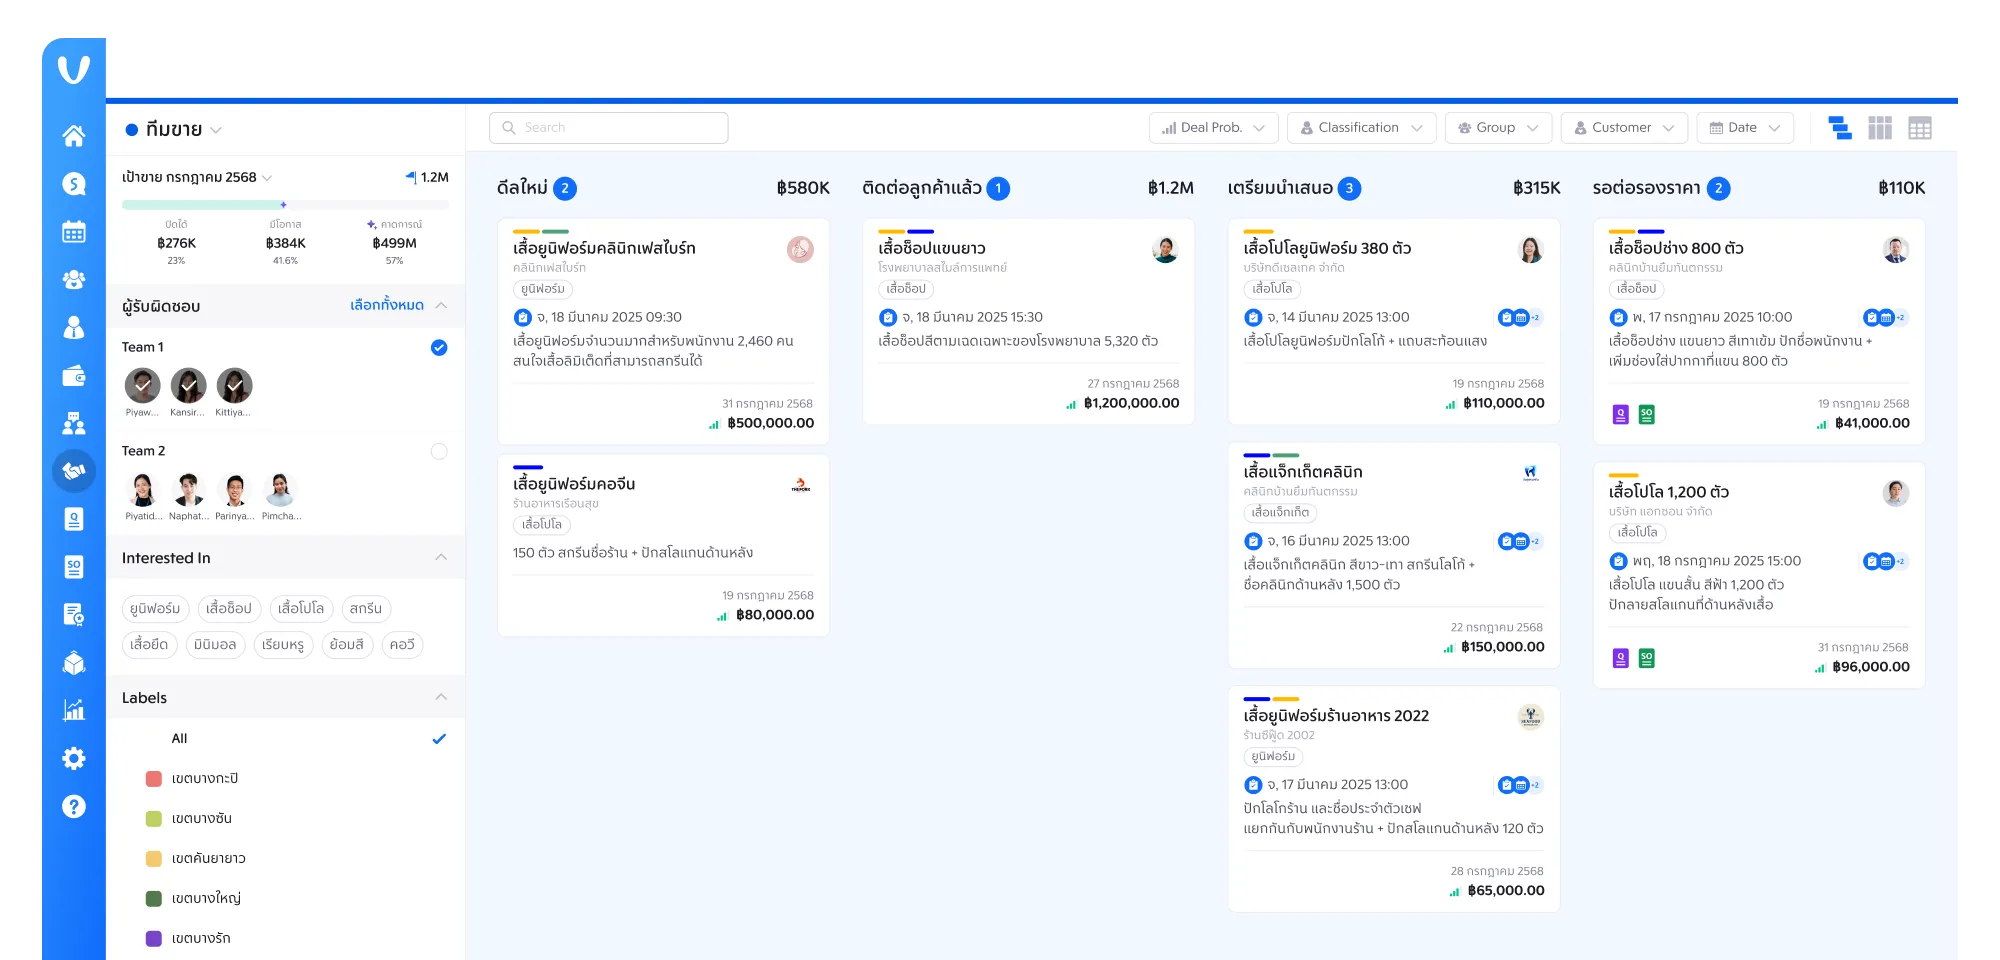Open the Deal Prob. dropdown
The width and height of the screenshot is (2000, 960).
click(1214, 128)
